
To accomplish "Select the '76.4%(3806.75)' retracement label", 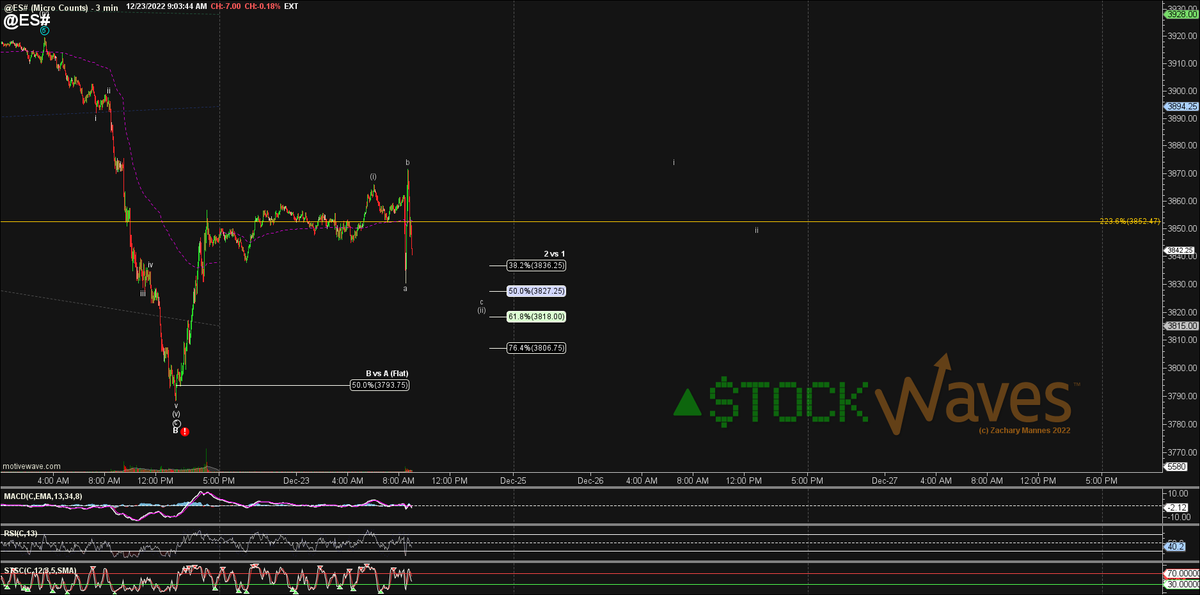I will click(536, 348).
